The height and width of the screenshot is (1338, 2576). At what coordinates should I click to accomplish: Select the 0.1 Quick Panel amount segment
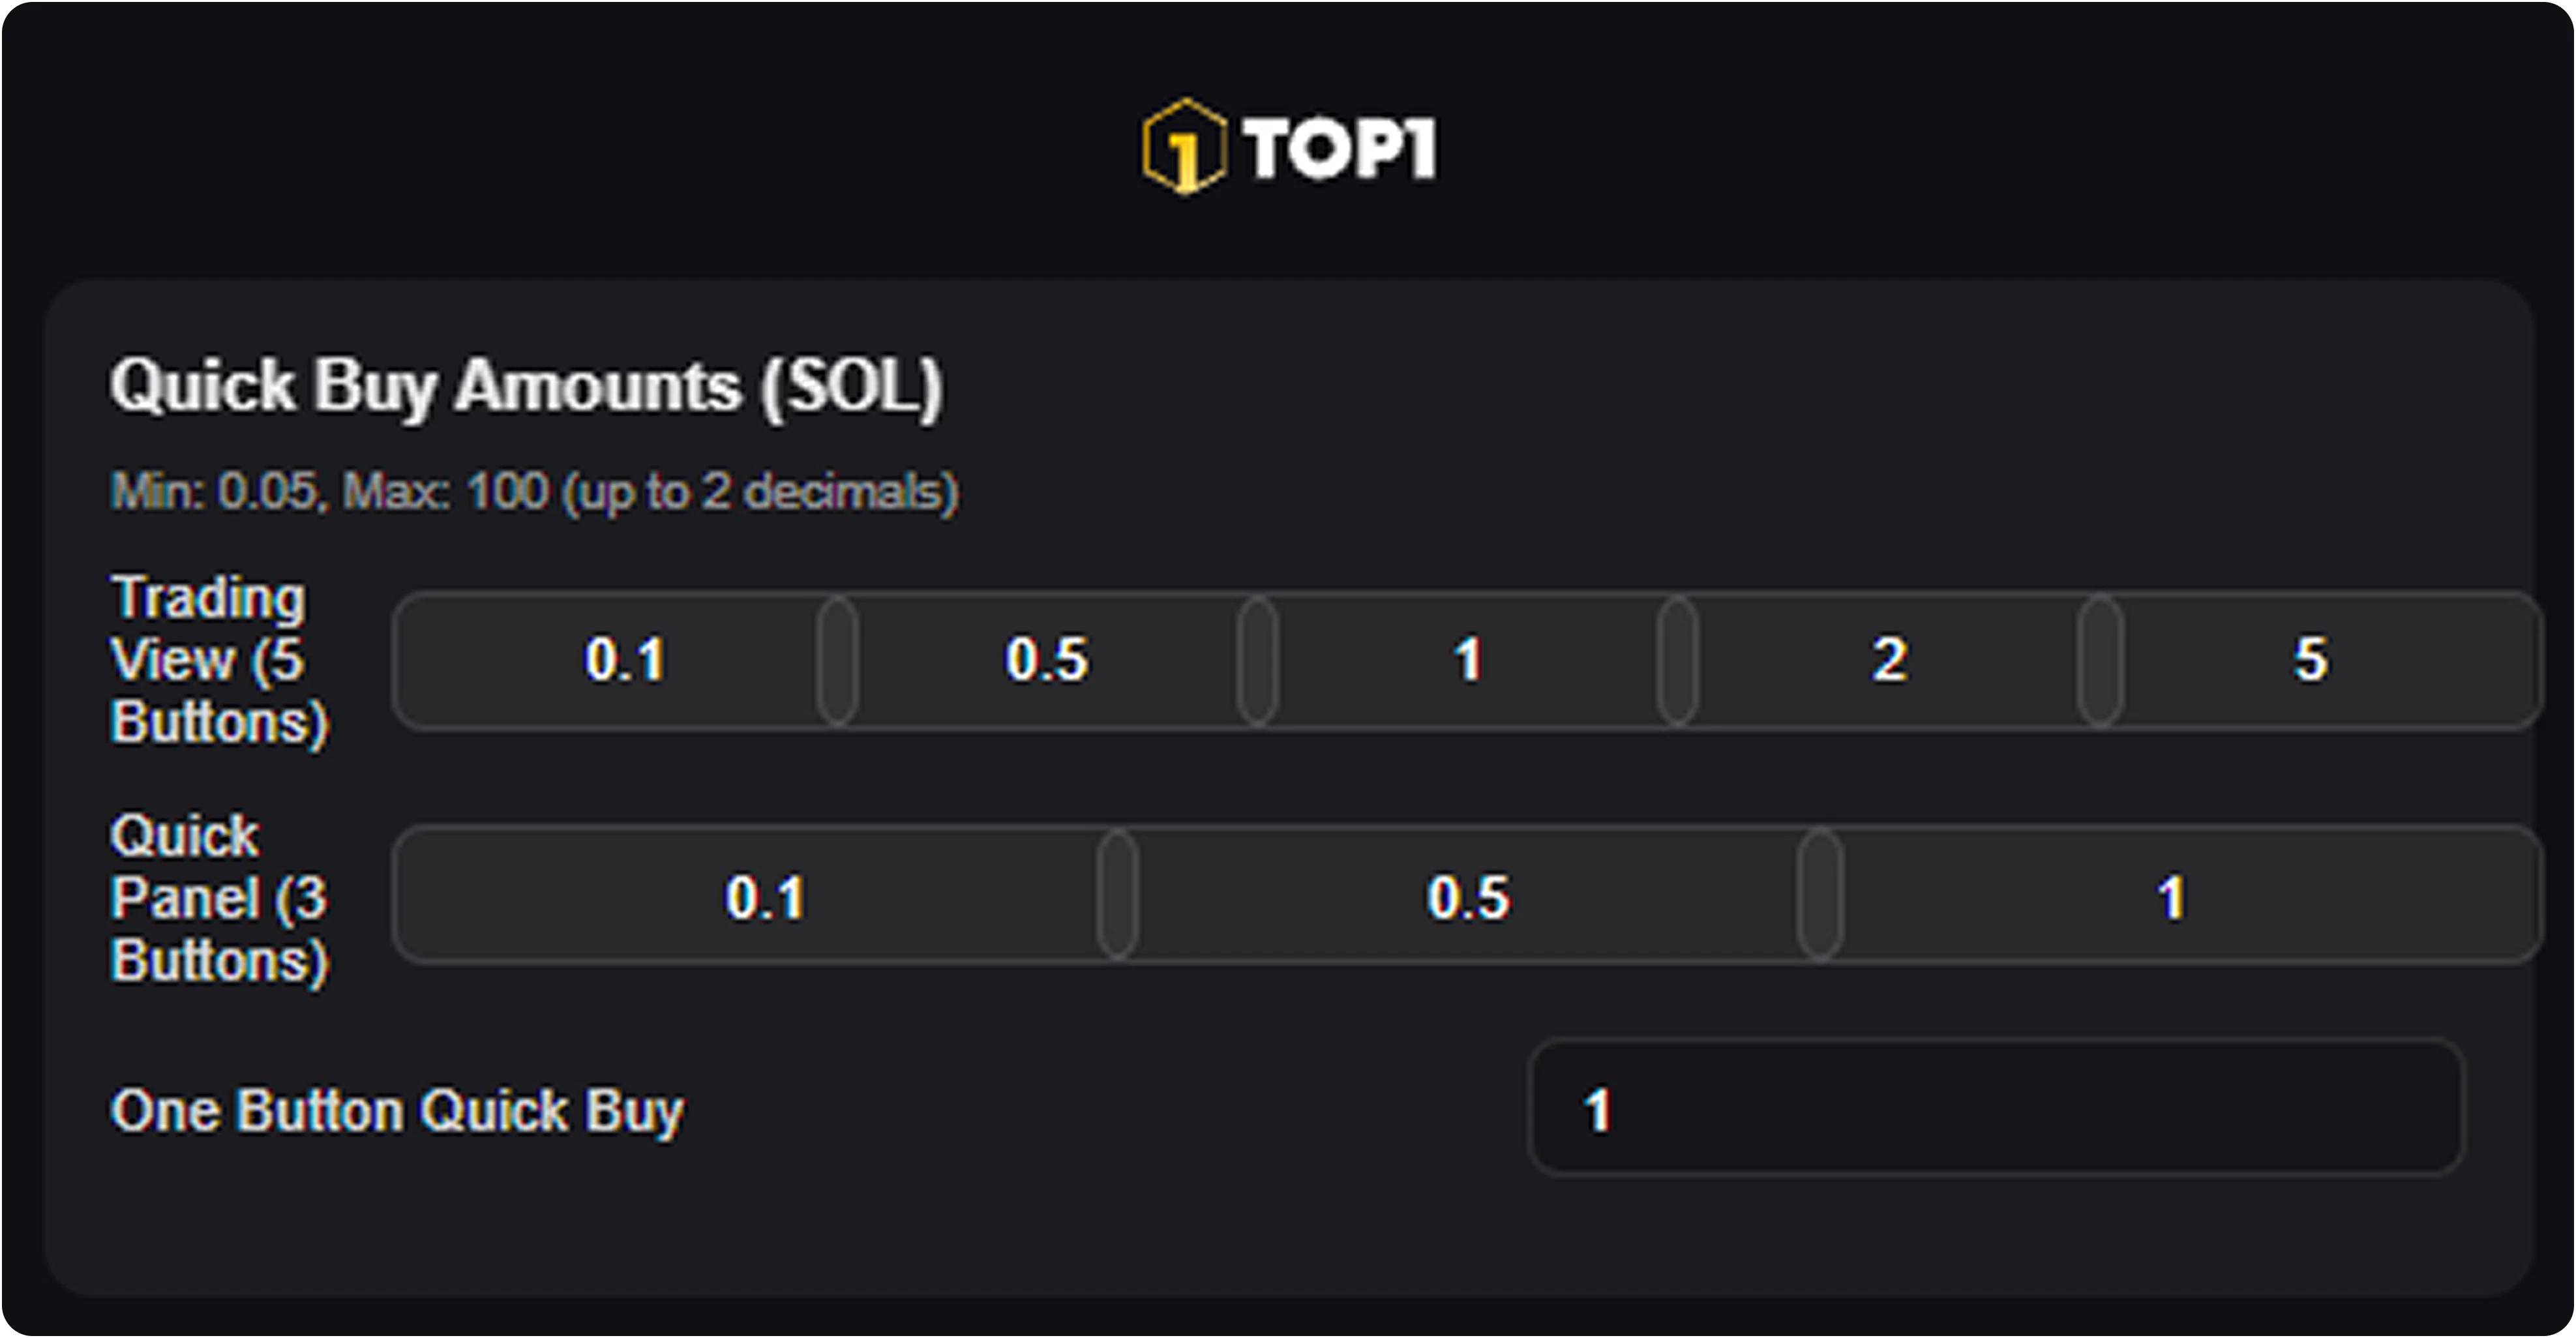point(765,898)
